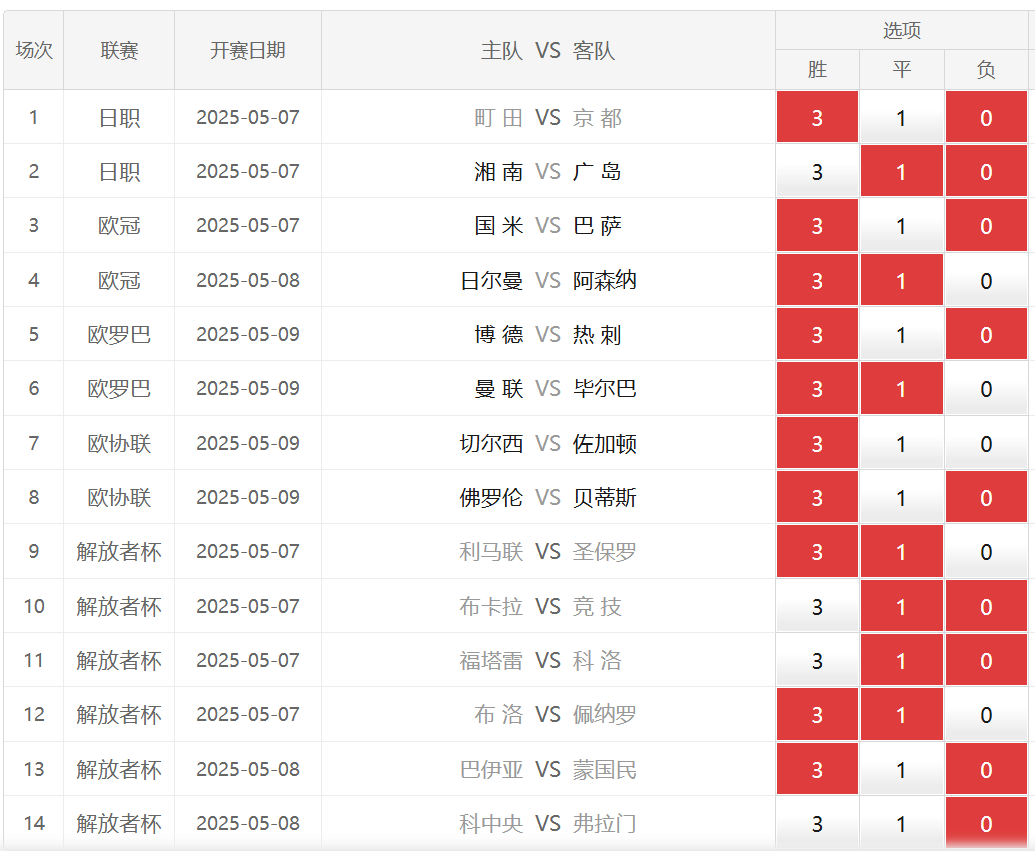Viewport: 1035px width, 857px height.
Task: Click the 负 sub-header
Action: pyautogui.click(x=986, y=69)
